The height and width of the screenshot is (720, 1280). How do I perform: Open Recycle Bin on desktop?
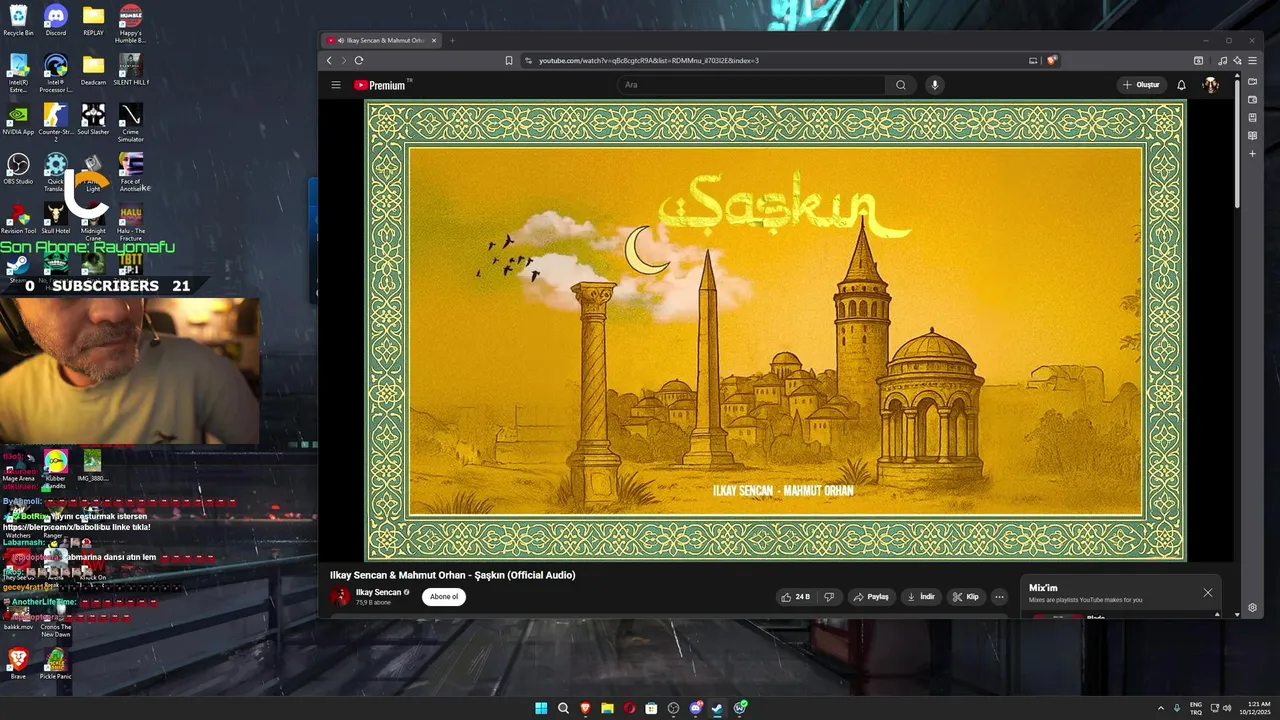coord(18,20)
